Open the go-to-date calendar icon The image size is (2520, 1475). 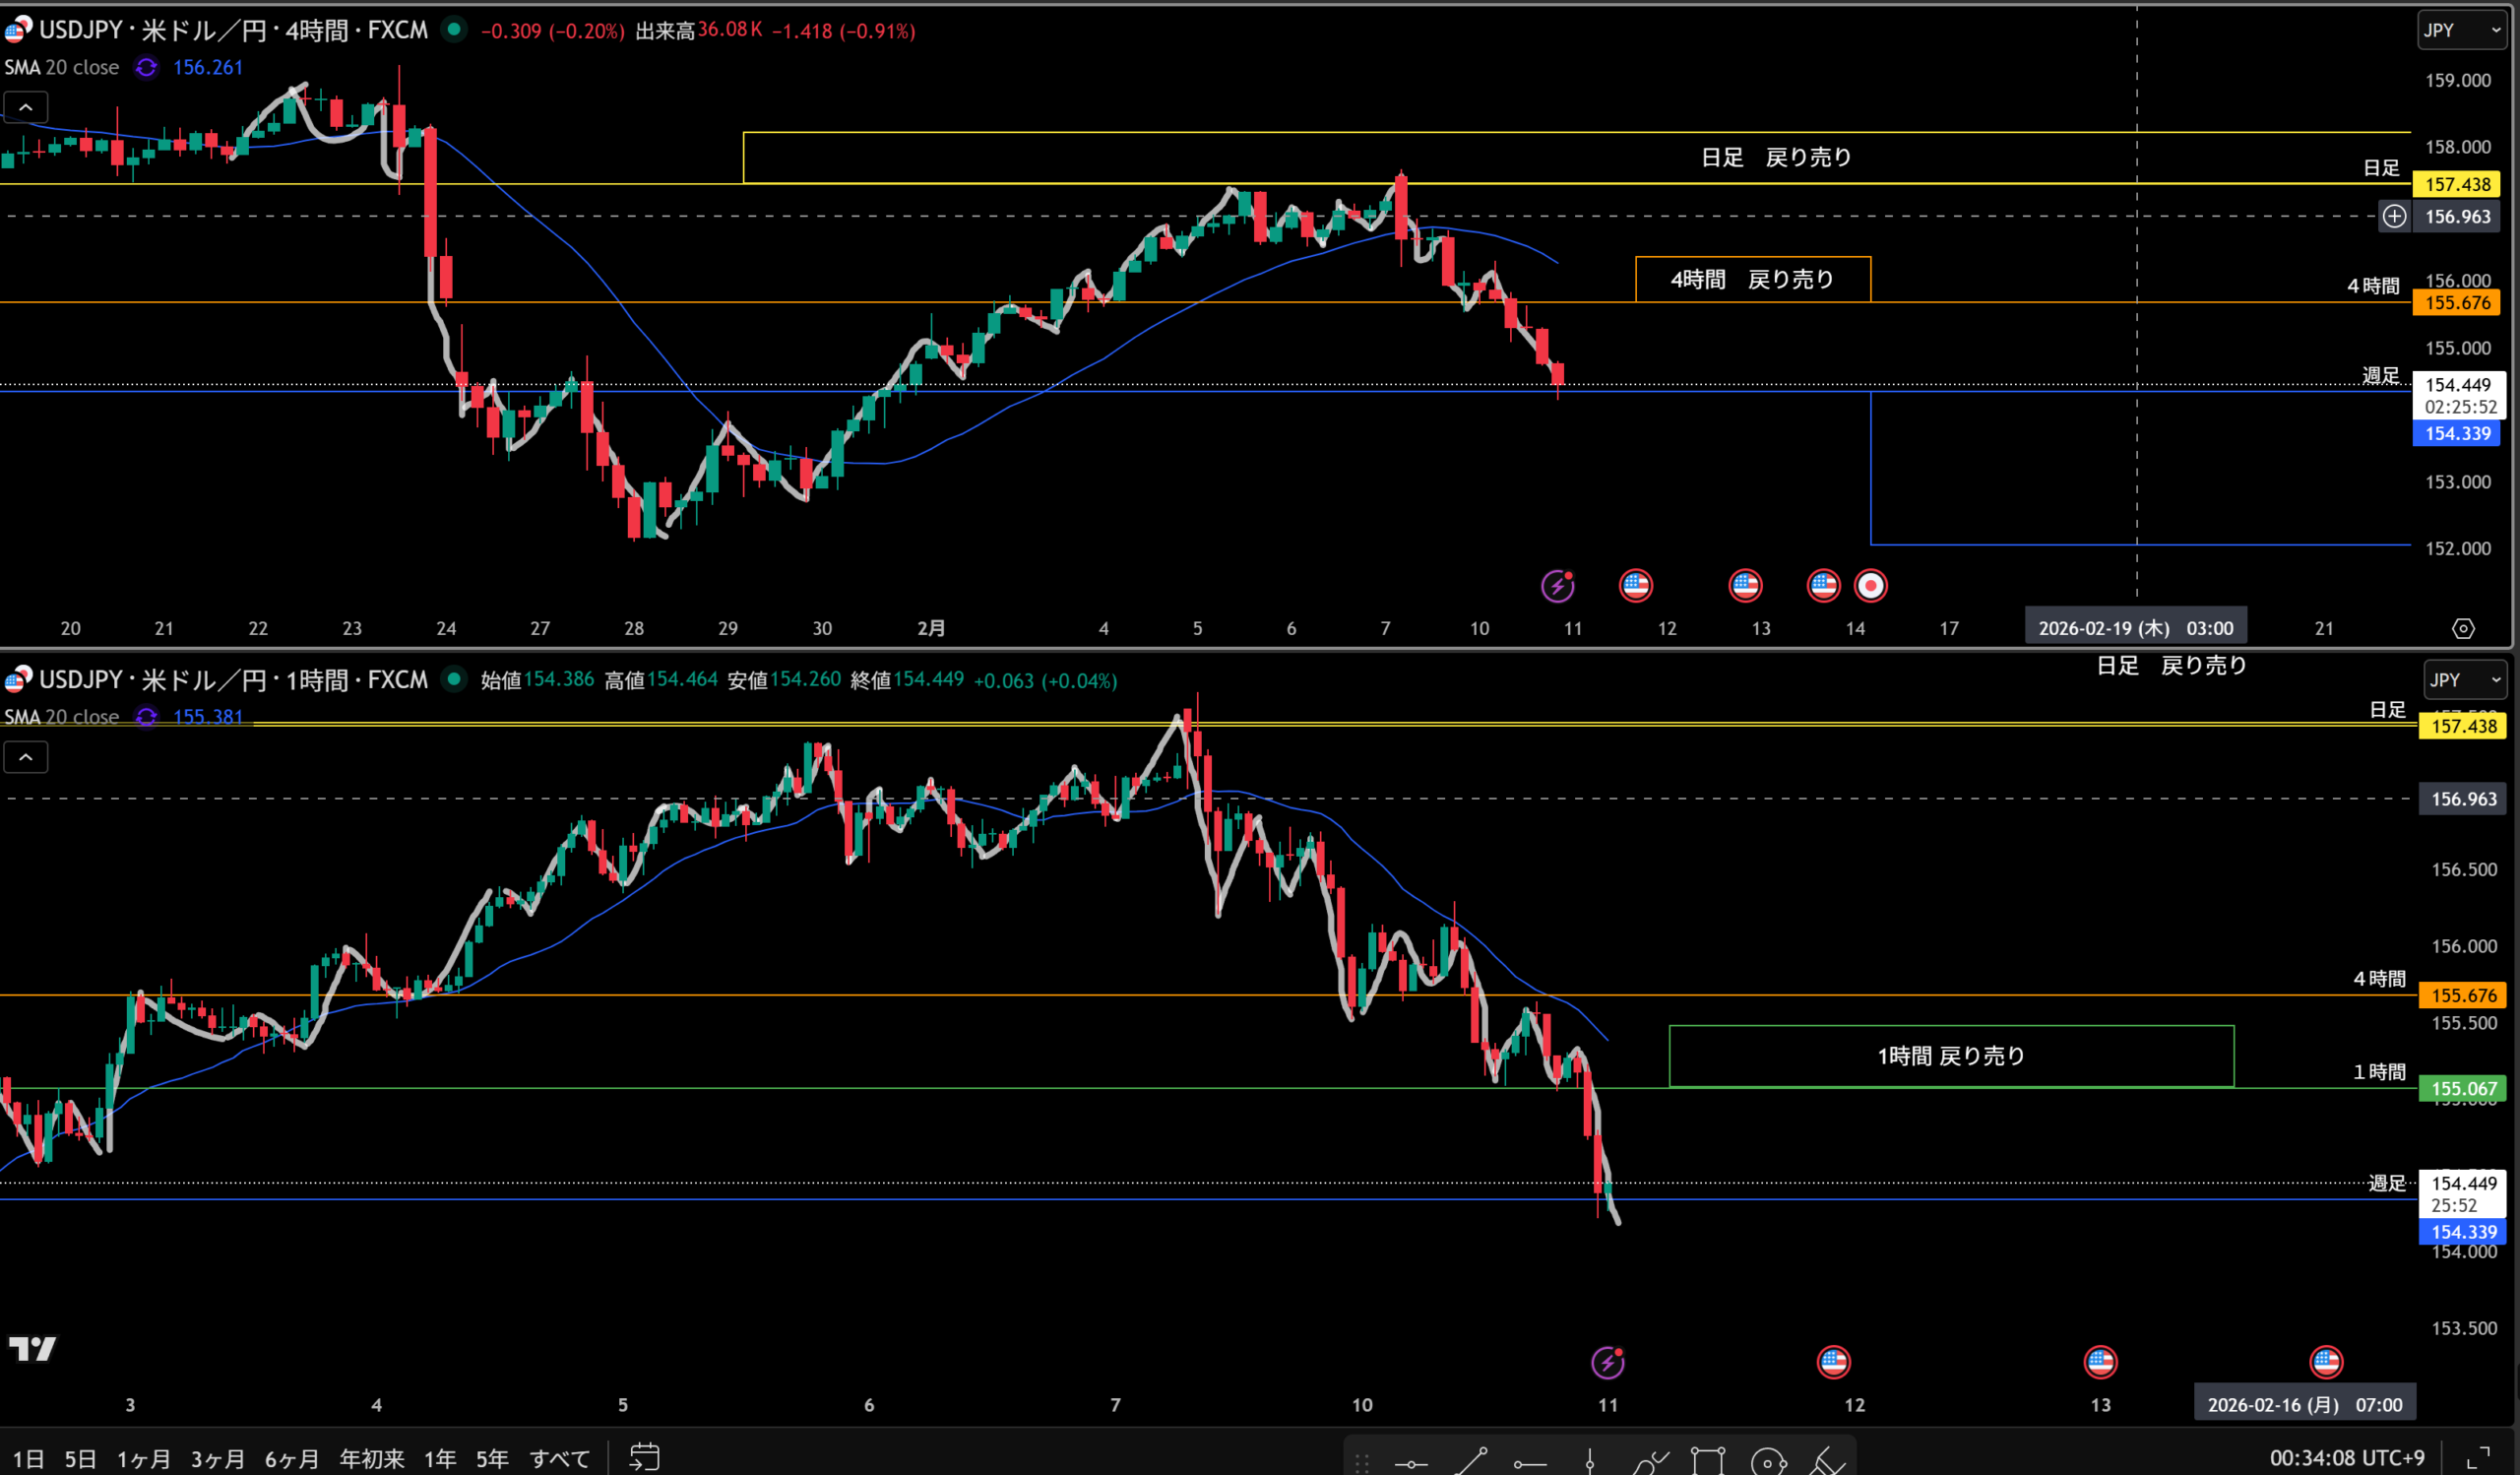(644, 1457)
